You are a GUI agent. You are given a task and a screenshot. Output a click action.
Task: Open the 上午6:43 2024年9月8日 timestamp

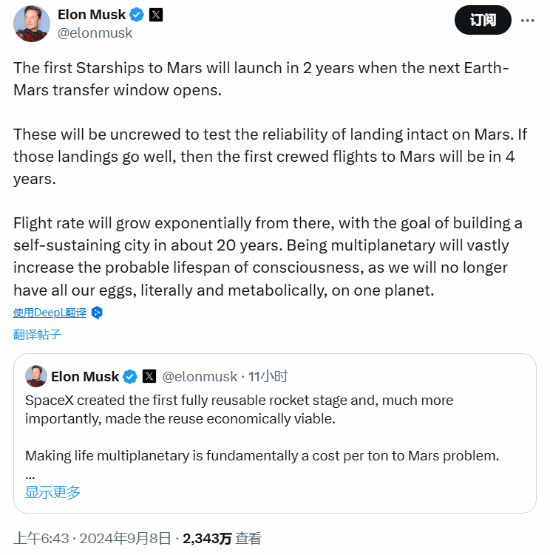[92, 538]
